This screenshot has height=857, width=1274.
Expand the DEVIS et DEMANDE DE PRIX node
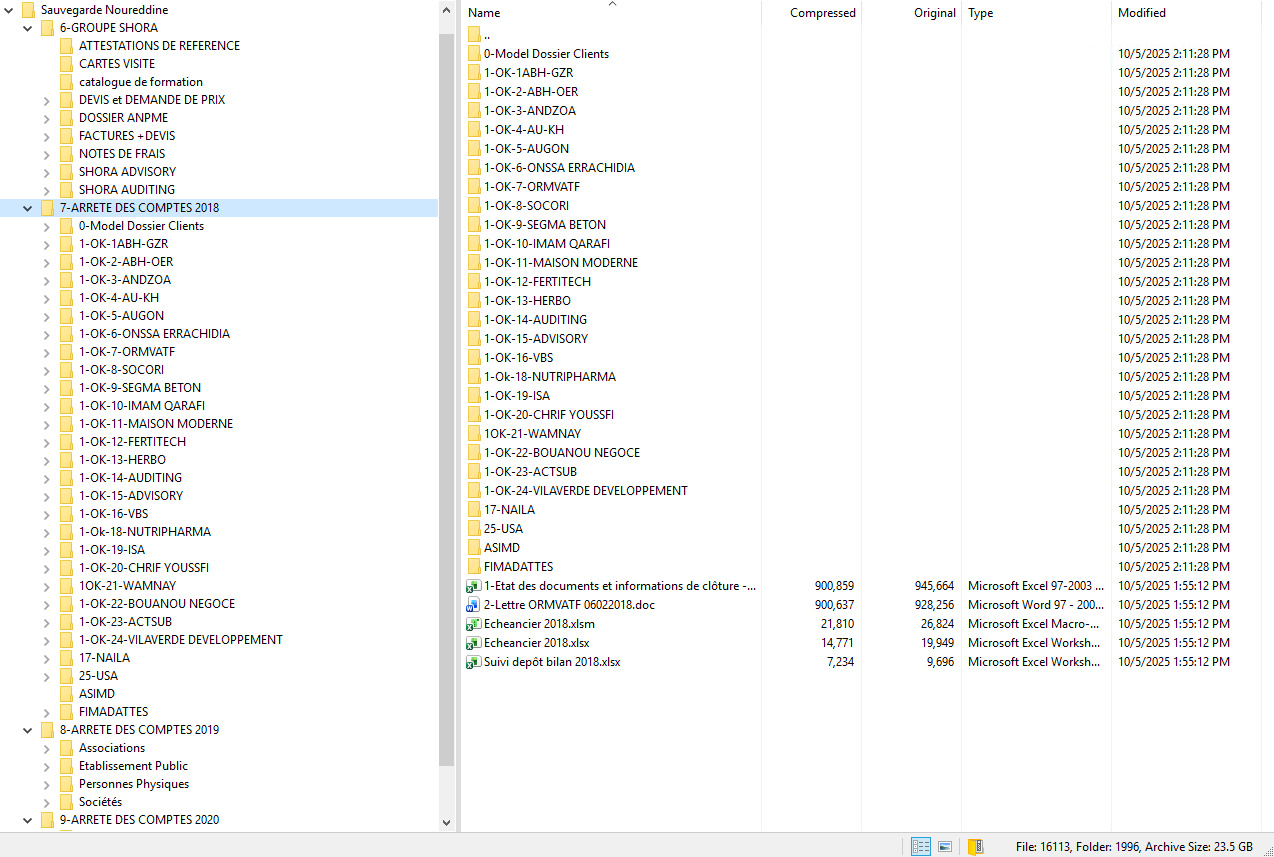pyautogui.click(x=47, y=100)
